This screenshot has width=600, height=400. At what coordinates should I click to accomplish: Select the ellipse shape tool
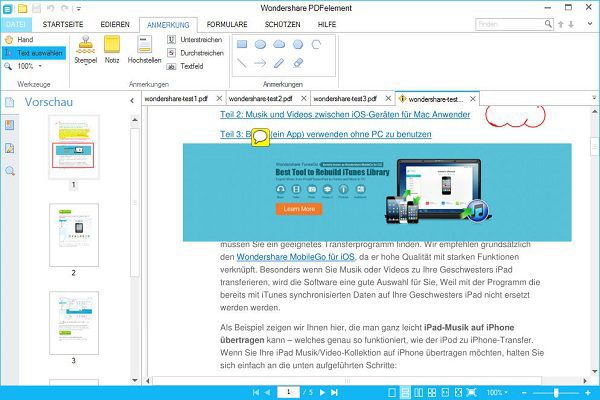click(x=260, y=44)
